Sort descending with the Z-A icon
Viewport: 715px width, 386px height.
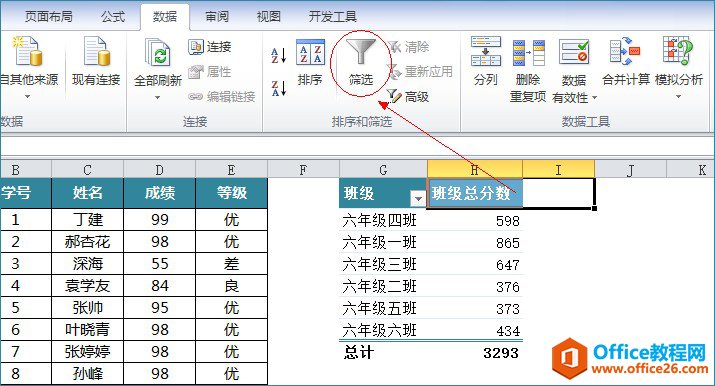(x=278, y=88)
